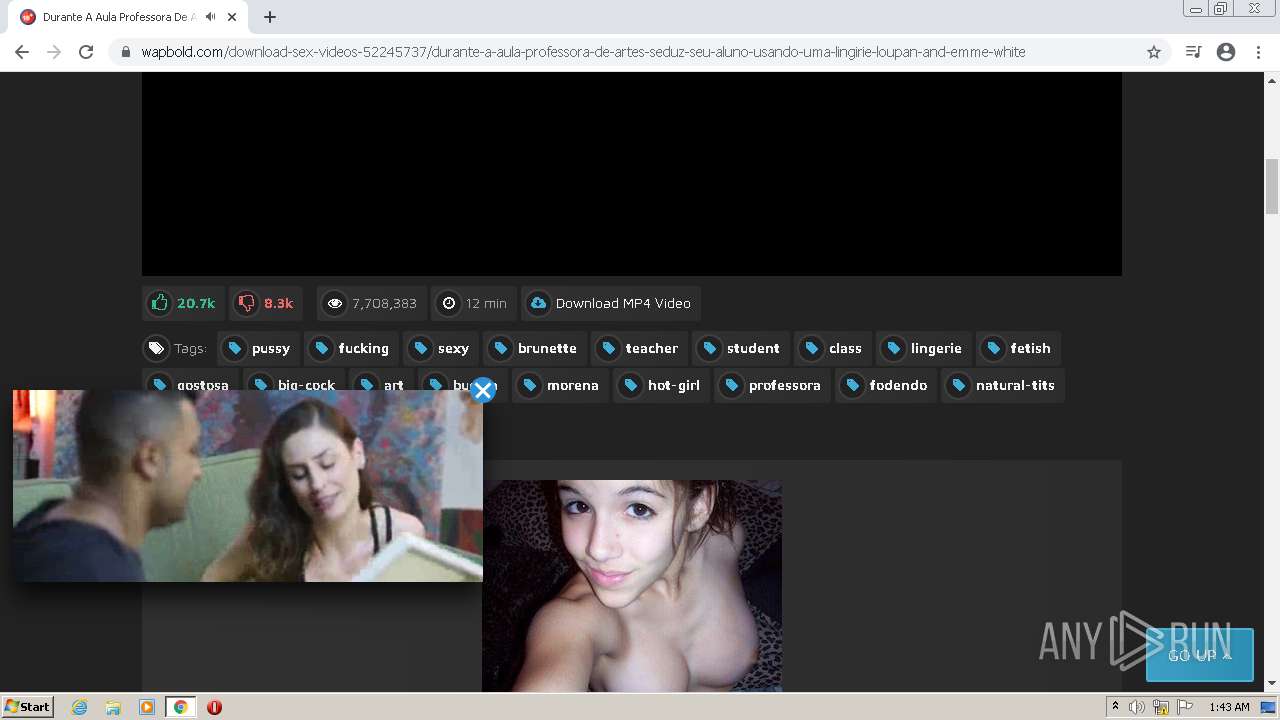Click the scrollbar up arrow
The image size is (1280, 720).
tap(1272, 80)
